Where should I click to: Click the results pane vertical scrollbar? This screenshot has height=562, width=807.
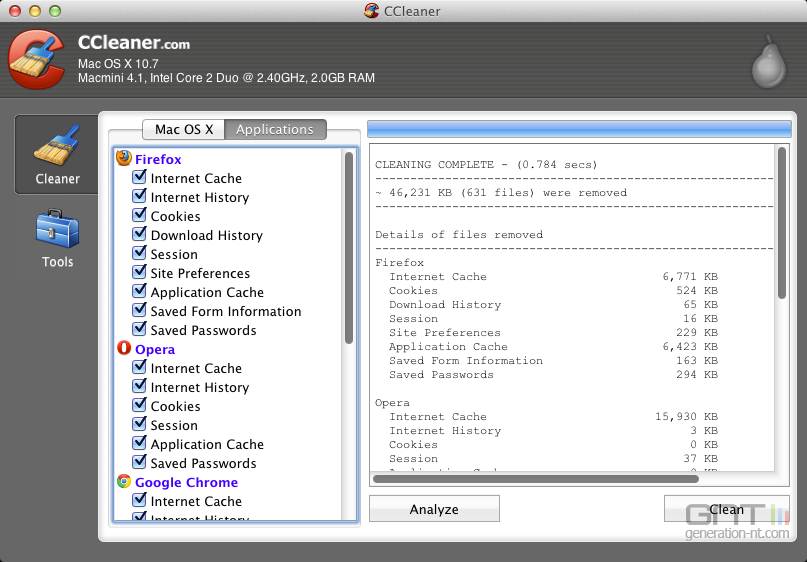[x=782, y=223]
